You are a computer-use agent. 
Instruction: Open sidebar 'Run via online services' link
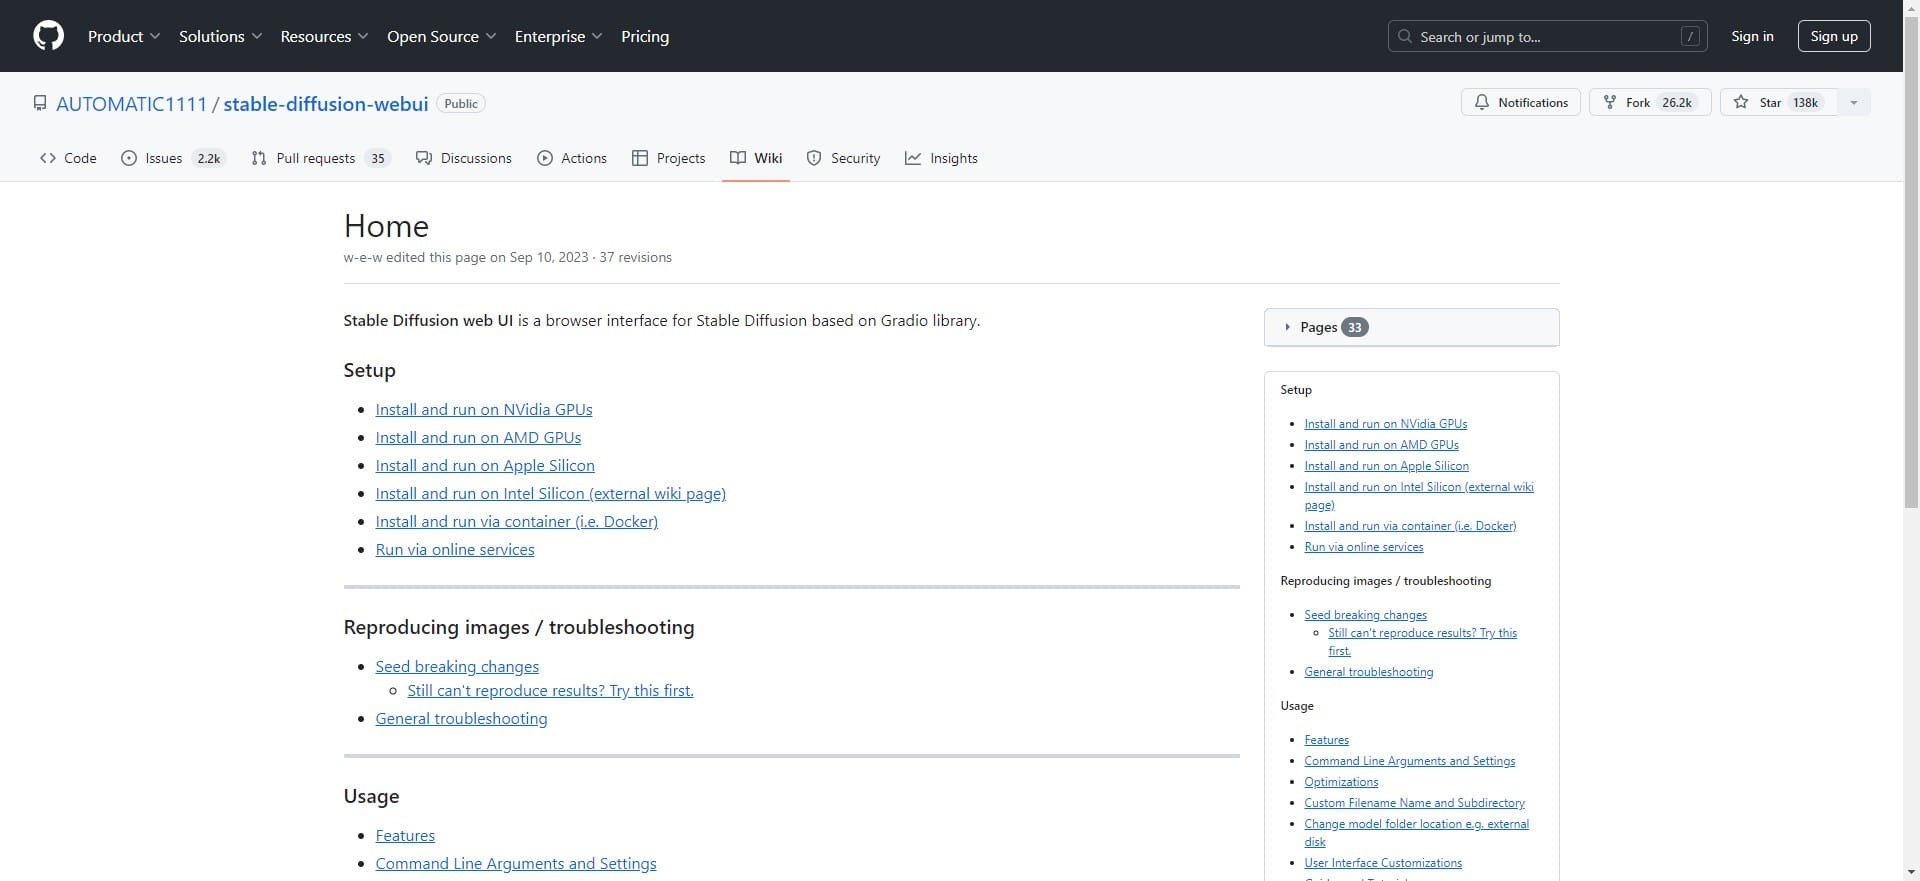1364,547
